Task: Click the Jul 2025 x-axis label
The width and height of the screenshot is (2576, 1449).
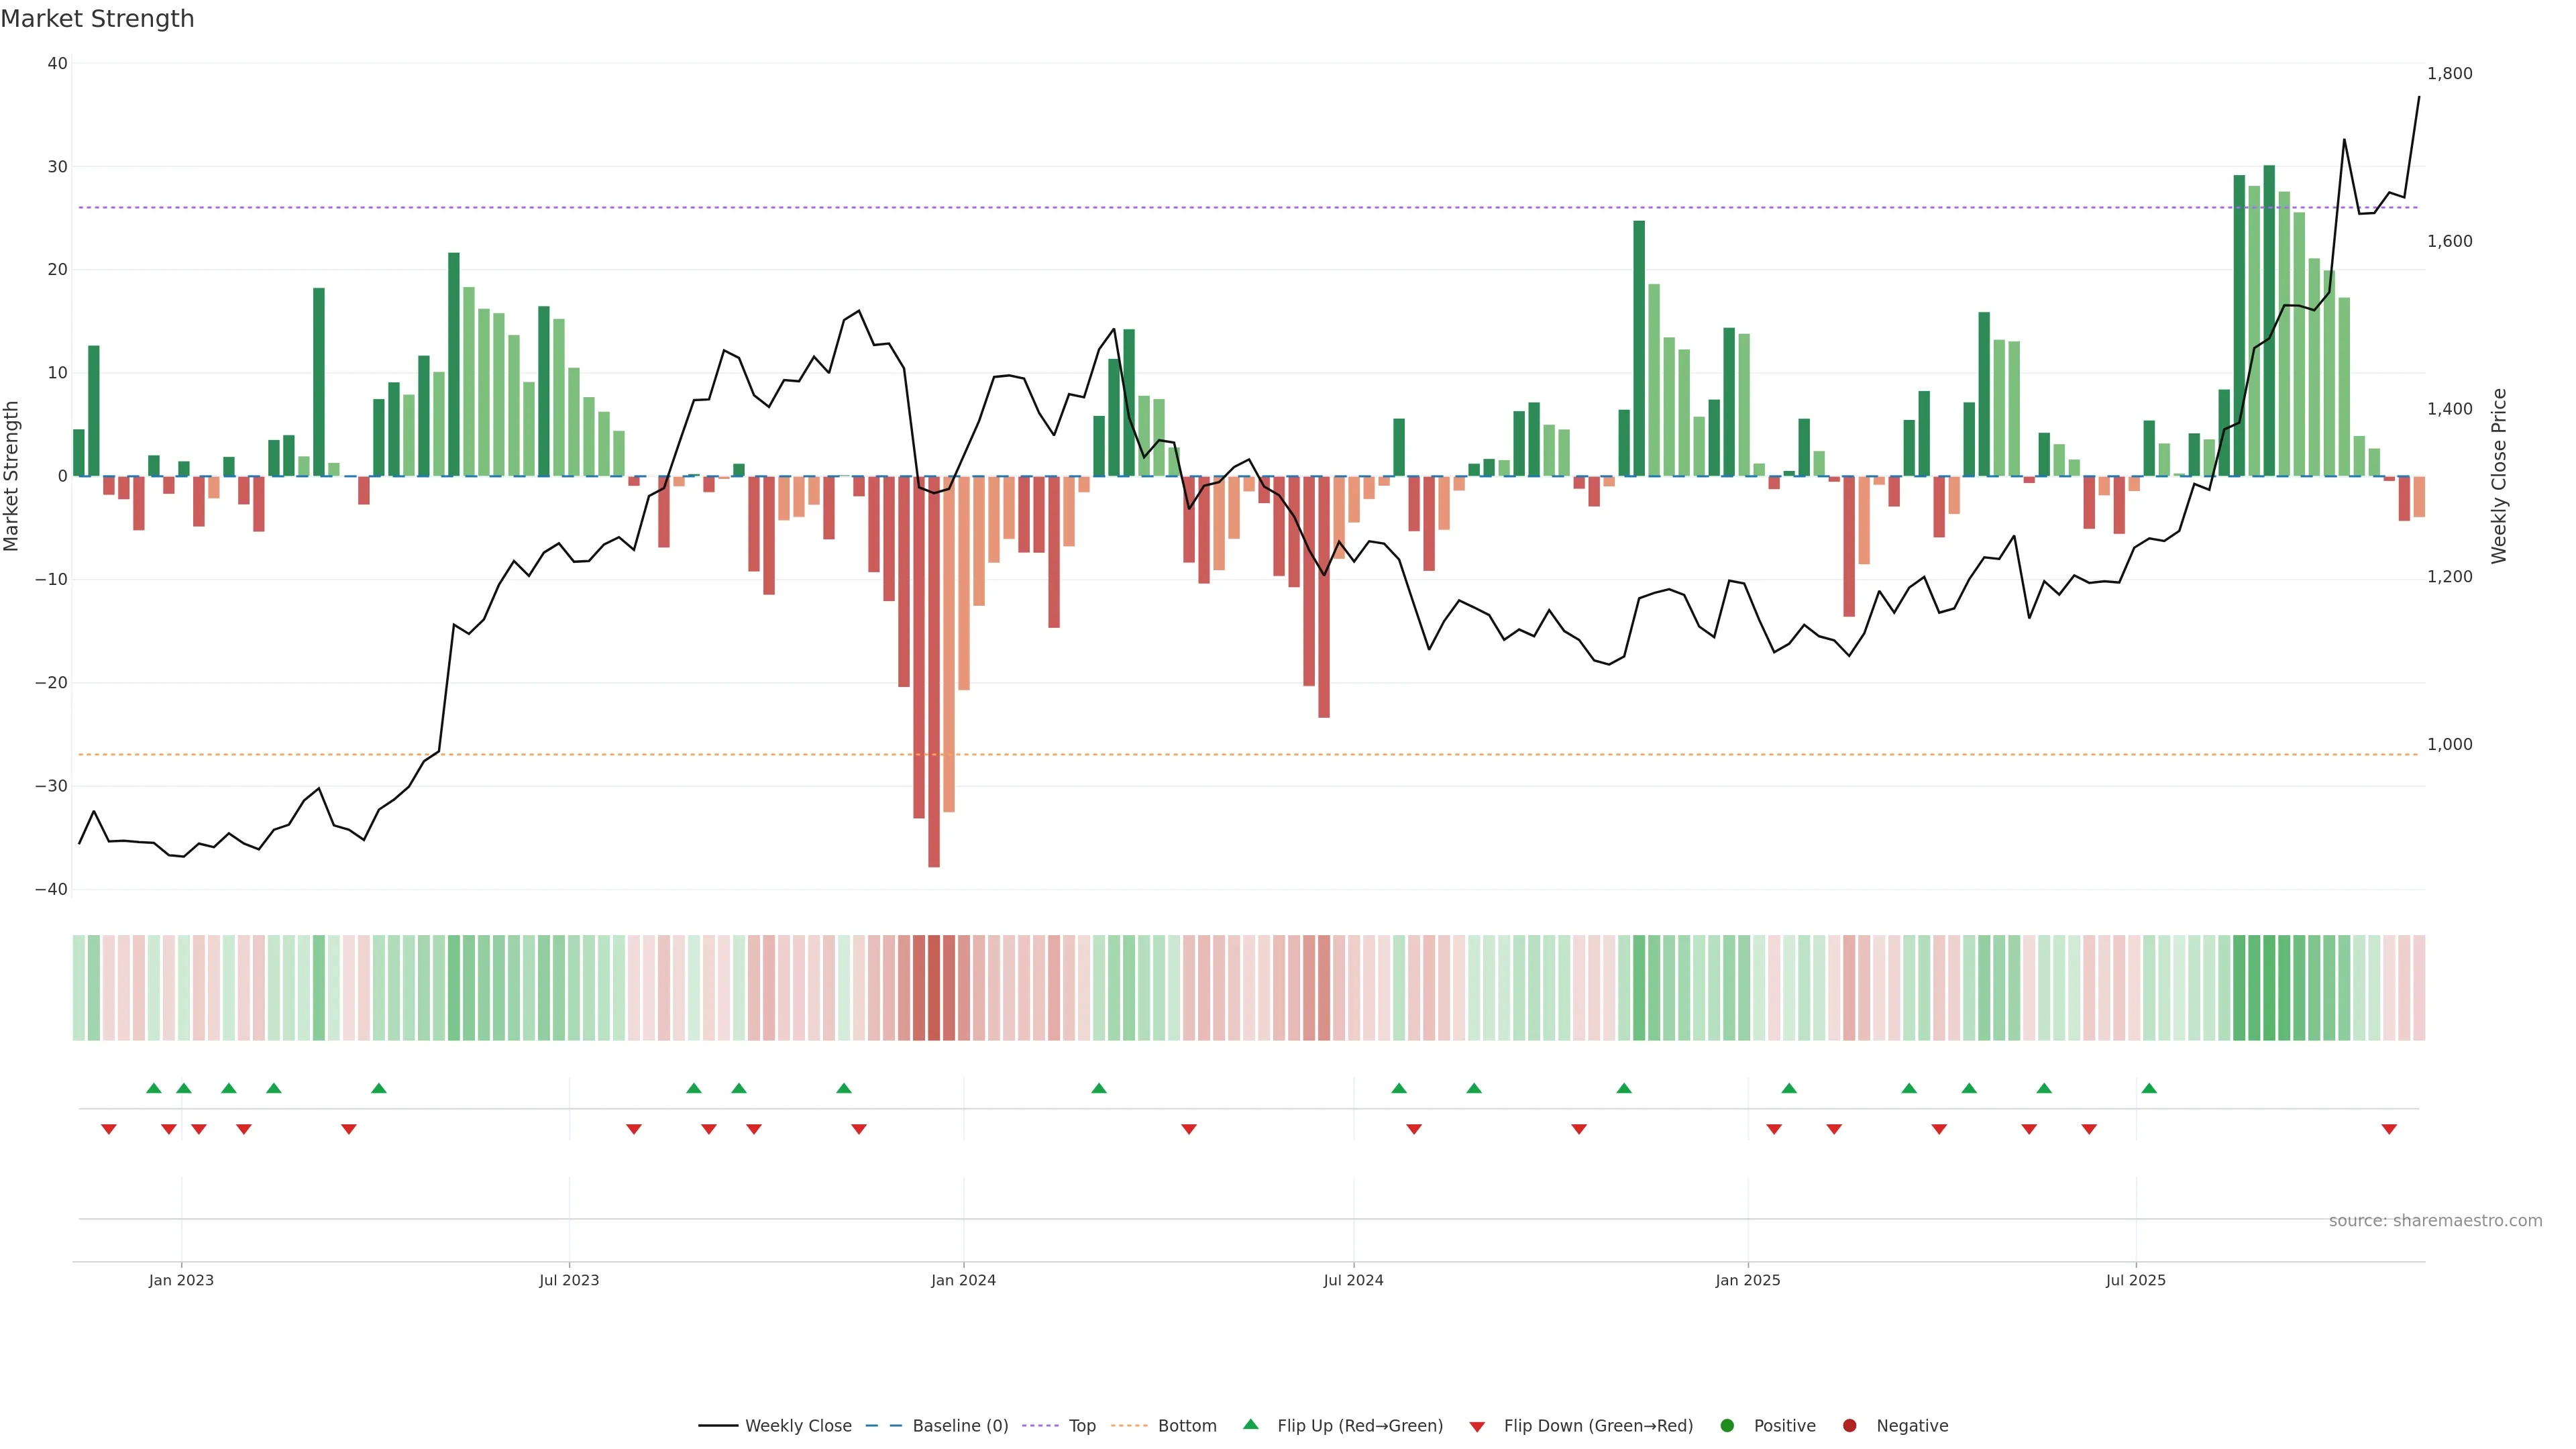Action: point(2135,1280)
